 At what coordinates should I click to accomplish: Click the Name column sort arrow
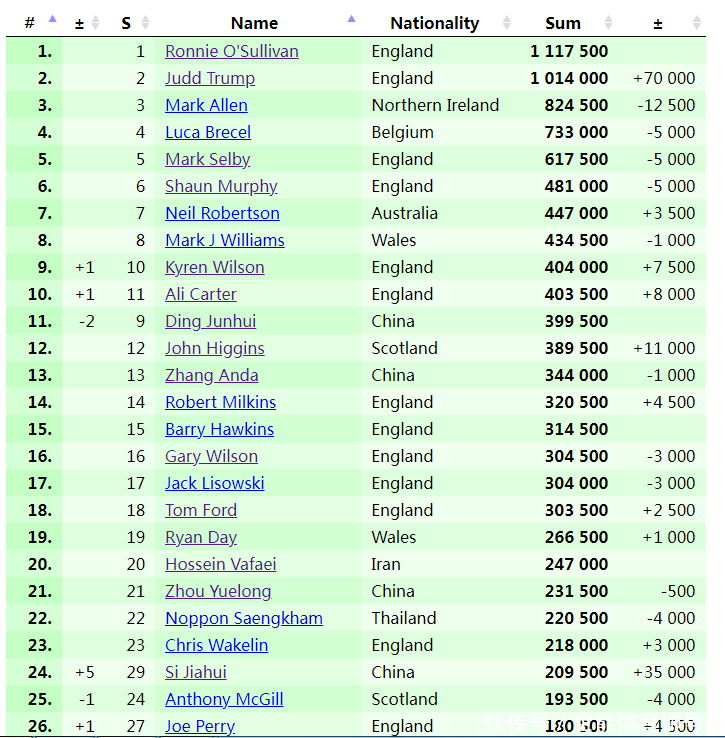351,18
